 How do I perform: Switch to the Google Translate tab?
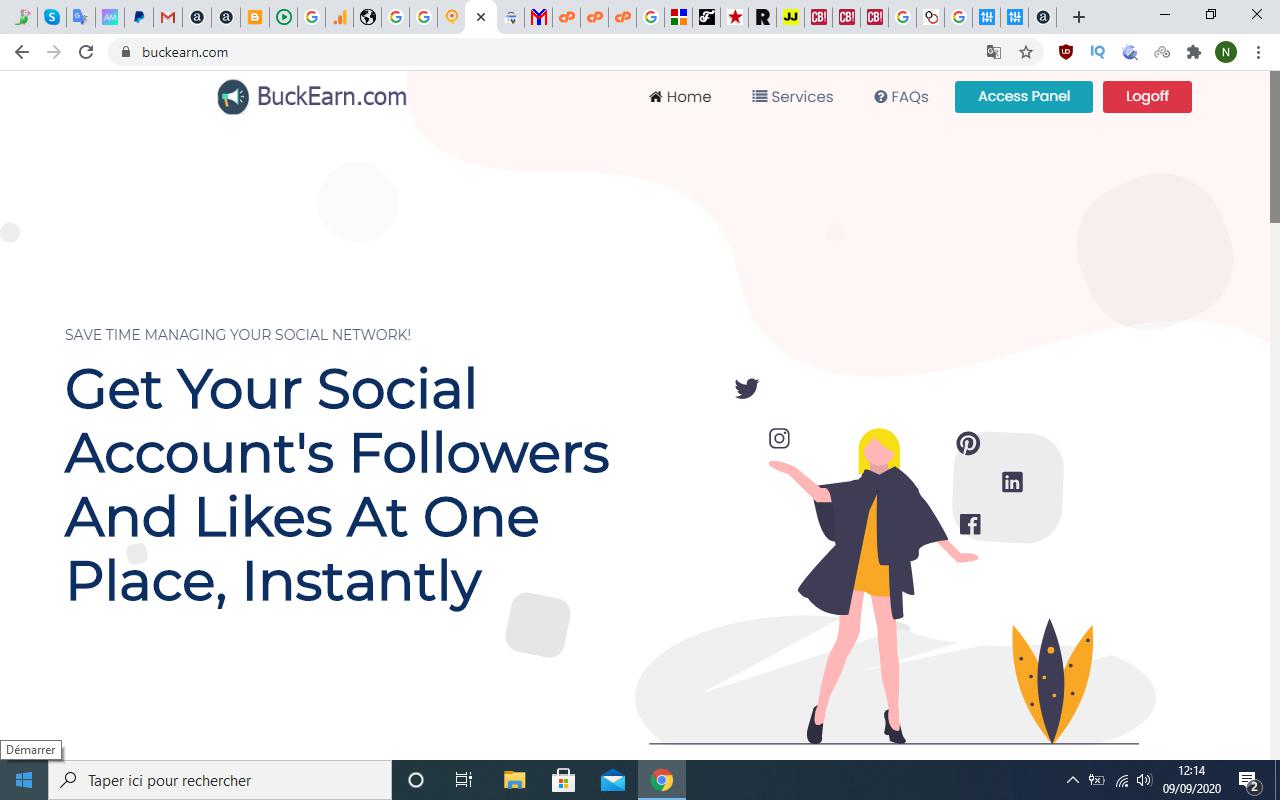[x=80, y=17]
